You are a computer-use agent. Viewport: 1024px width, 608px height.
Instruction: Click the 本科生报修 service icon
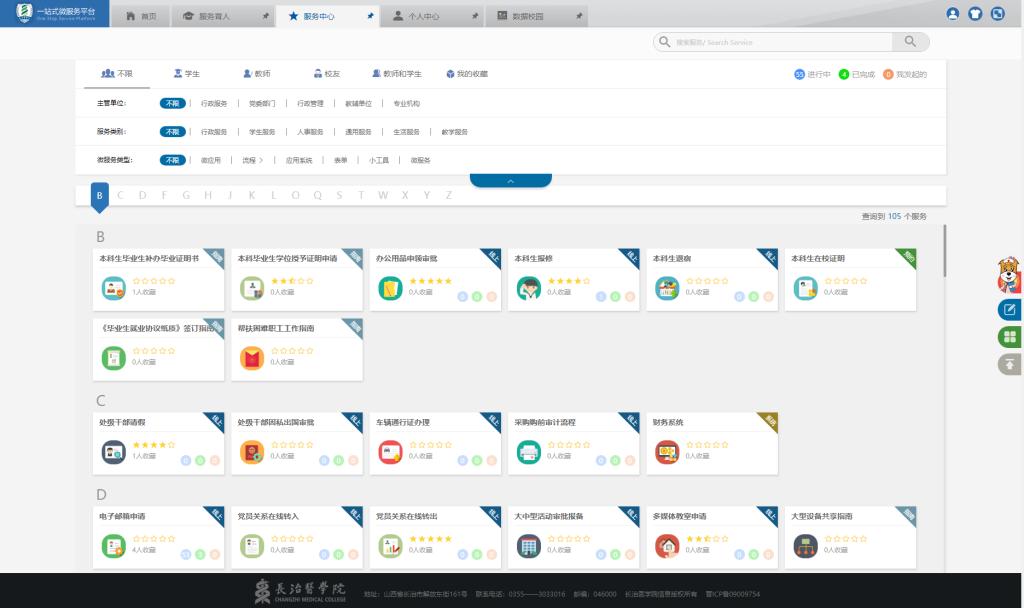click(x=528, y=288)
